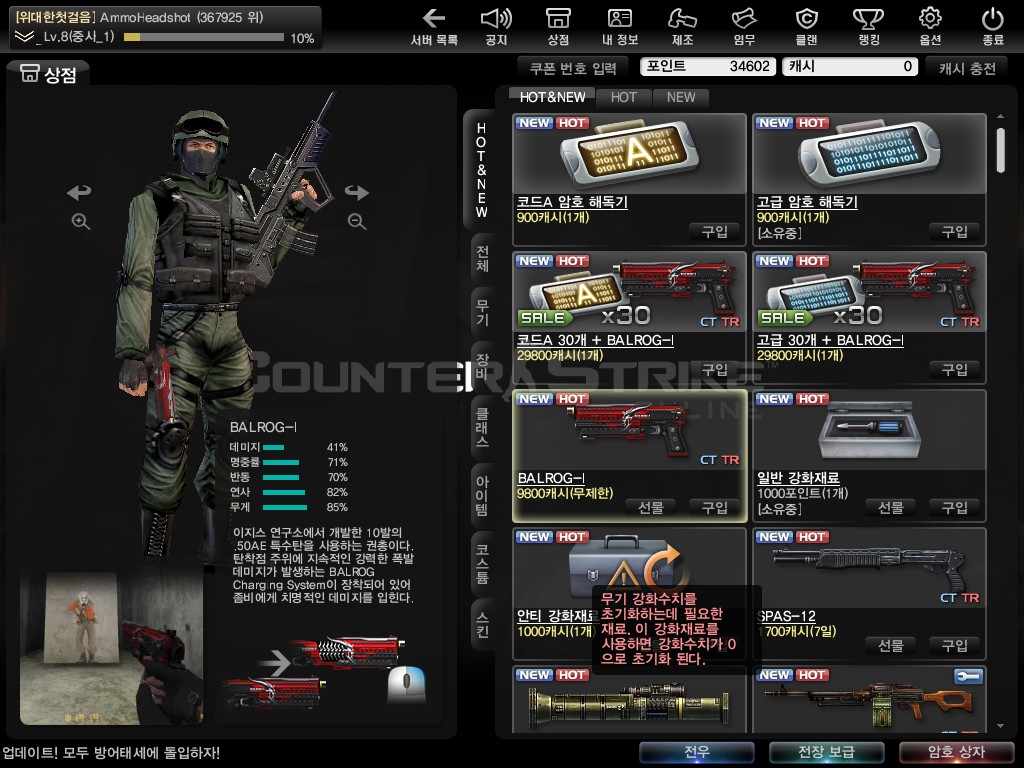Select the vertical HOT&NEW category tab
This screenshot has width=1024, height=768.
(481, 170)
